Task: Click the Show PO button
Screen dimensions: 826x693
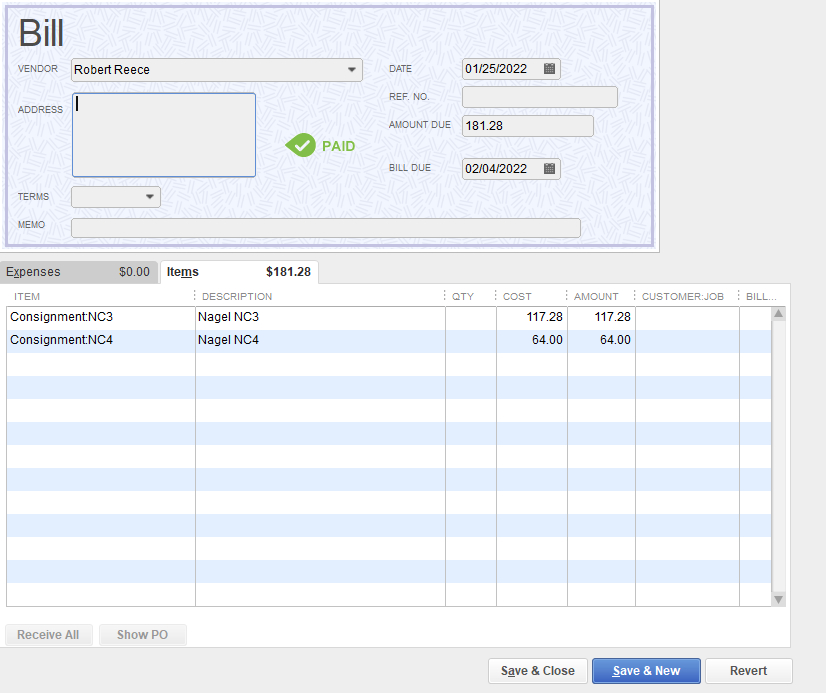Action: (142, 635)
